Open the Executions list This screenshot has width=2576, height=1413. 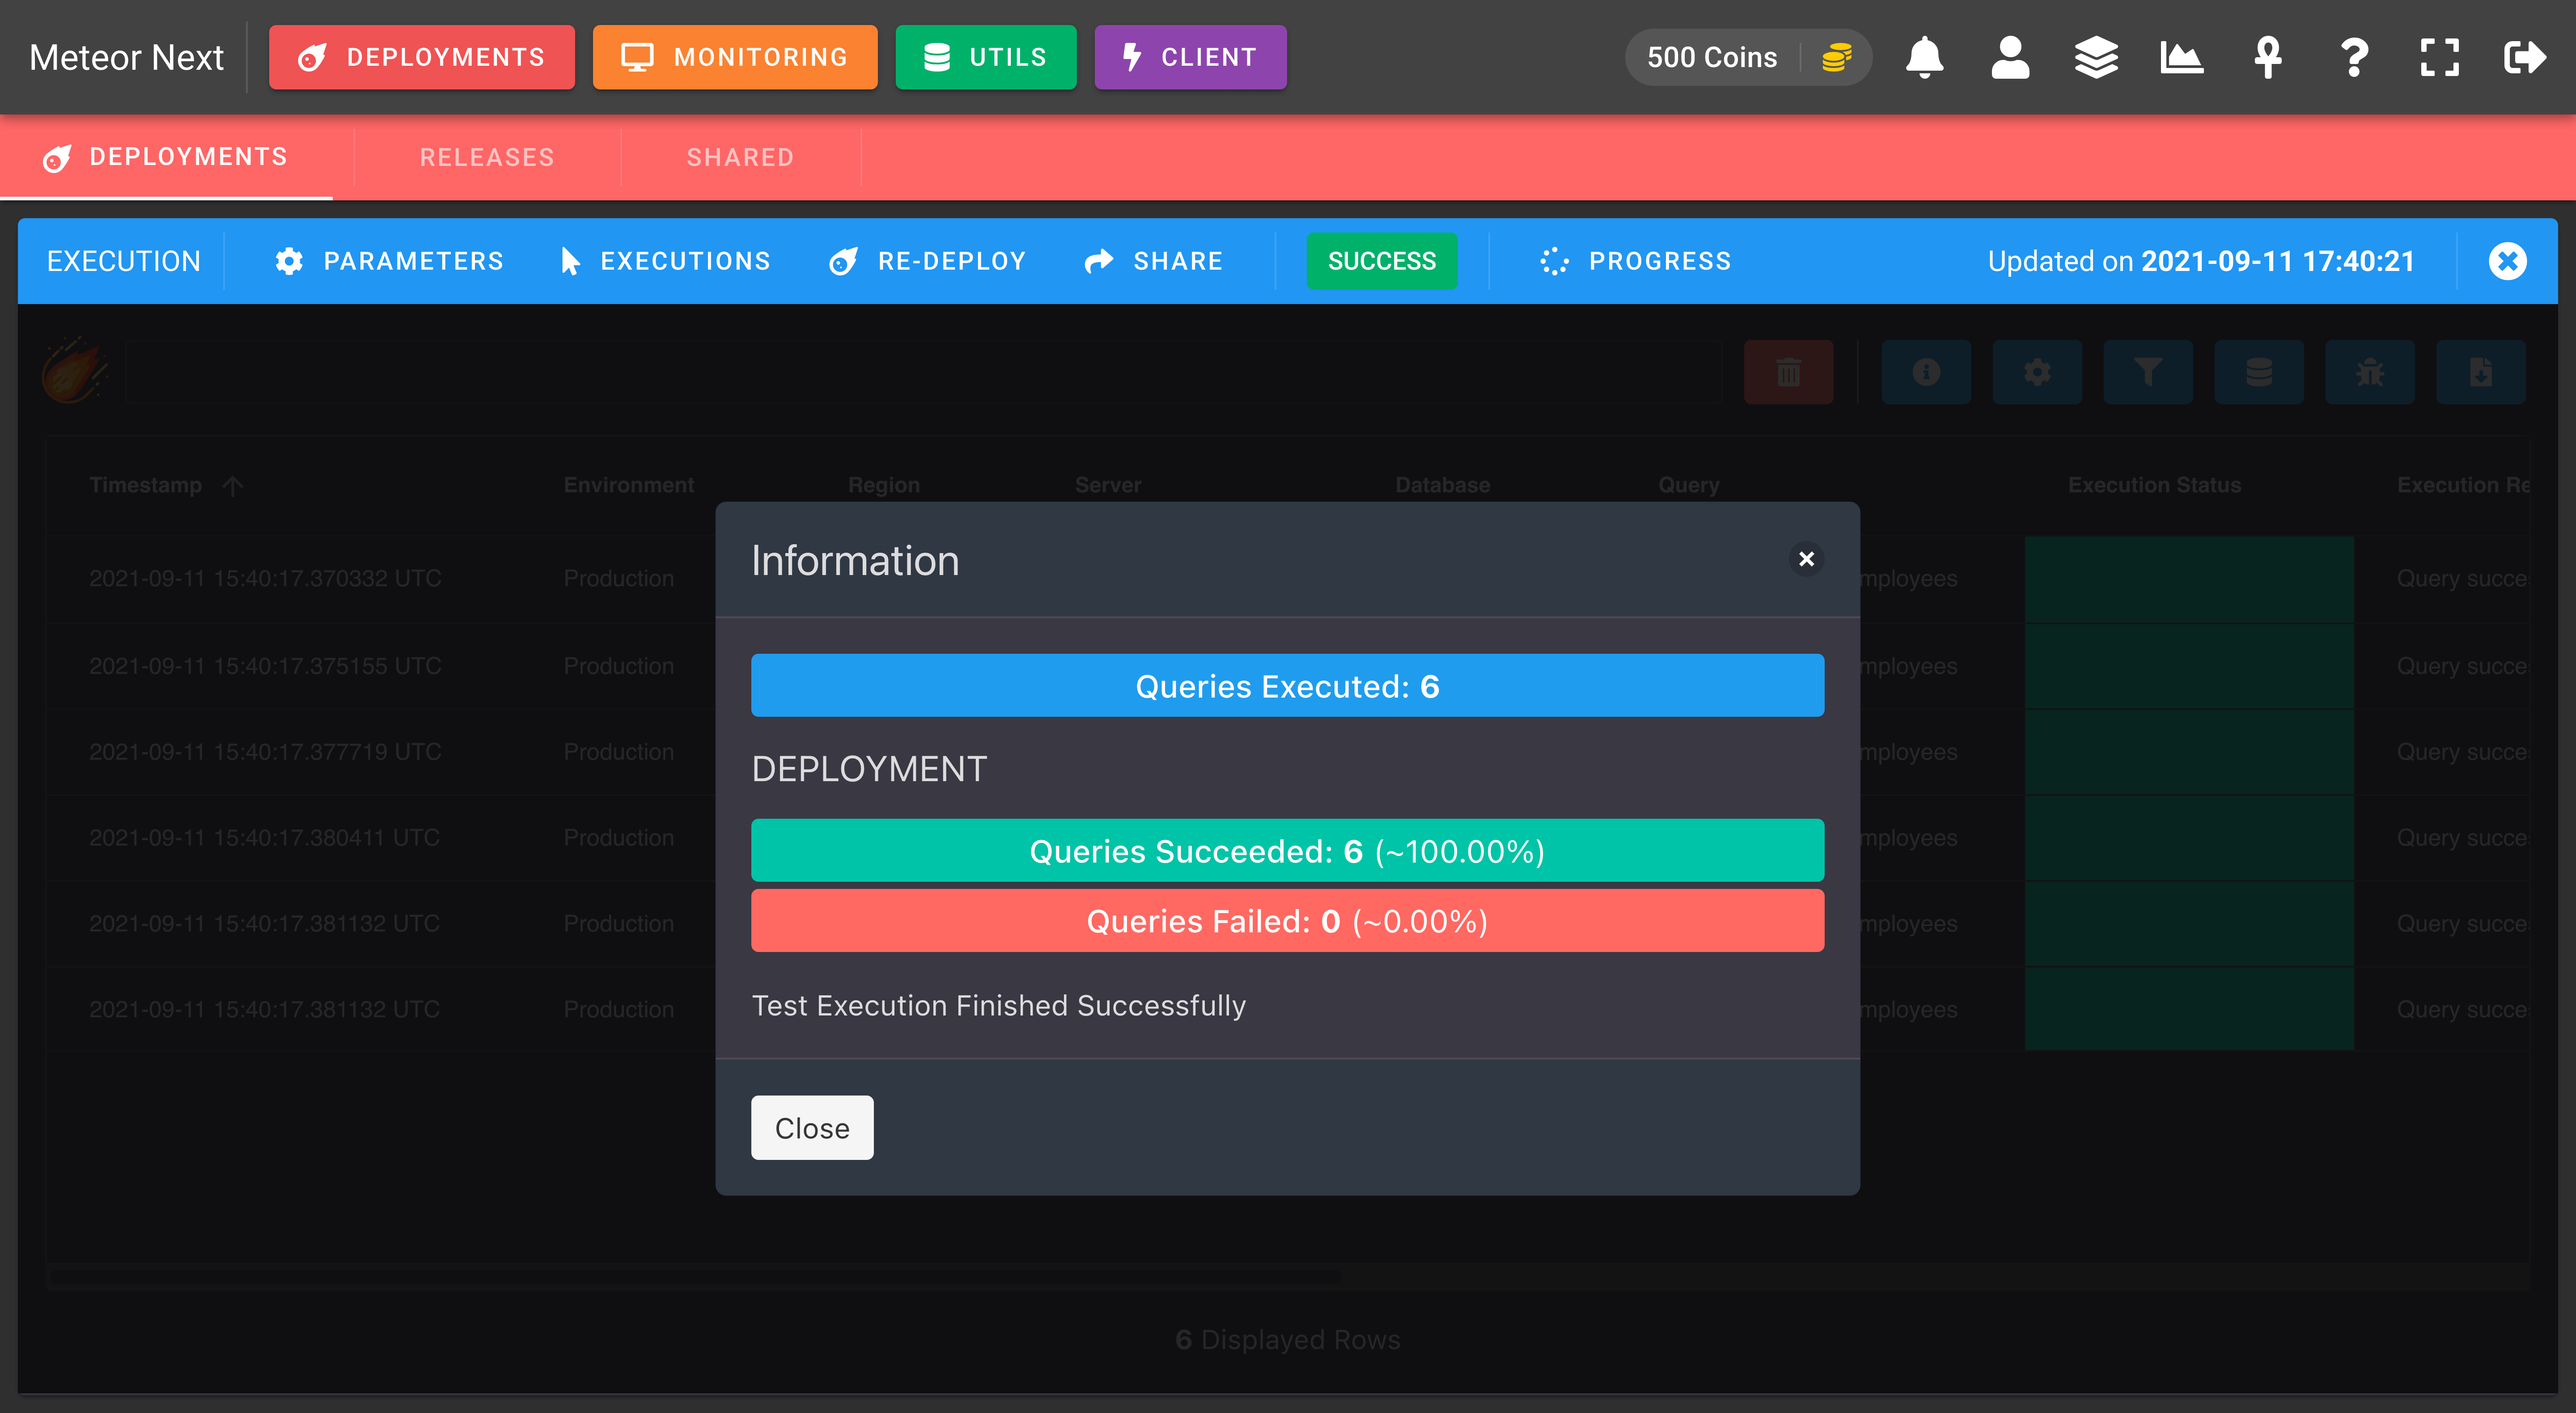click(666, 261)
